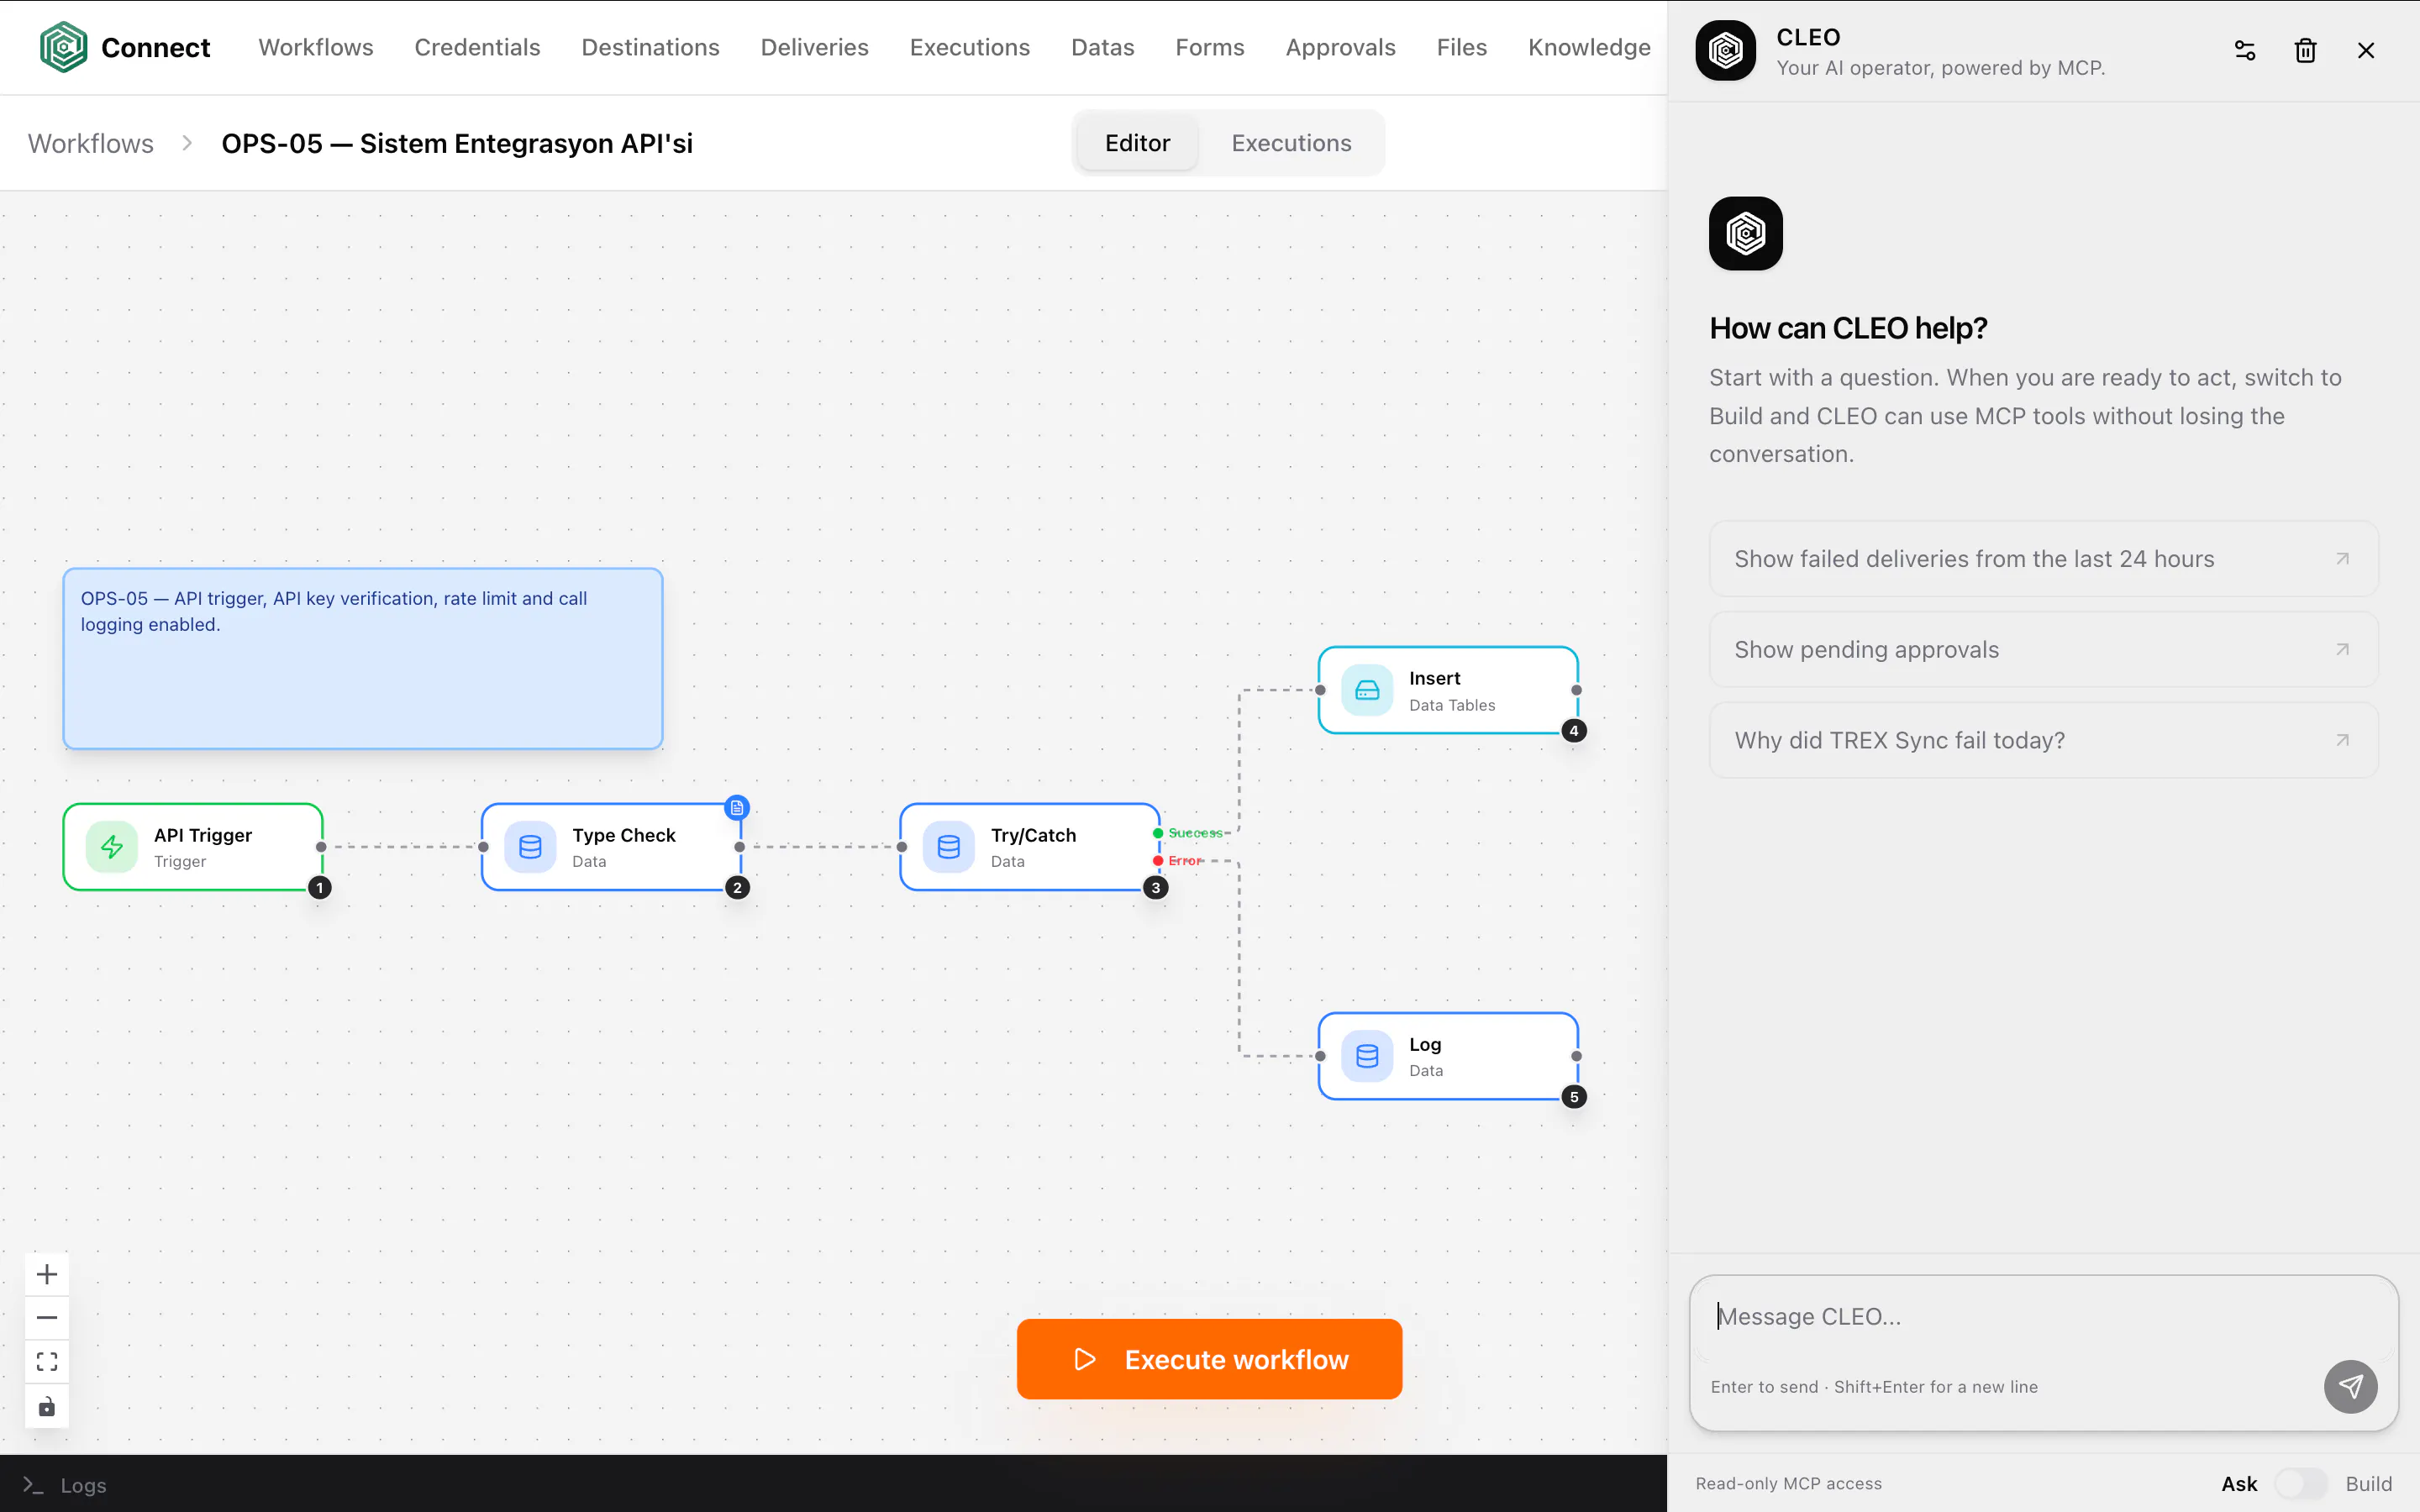
Task: Click arrow icon on TREX Sync suggestion
Action: (2342, 740)
